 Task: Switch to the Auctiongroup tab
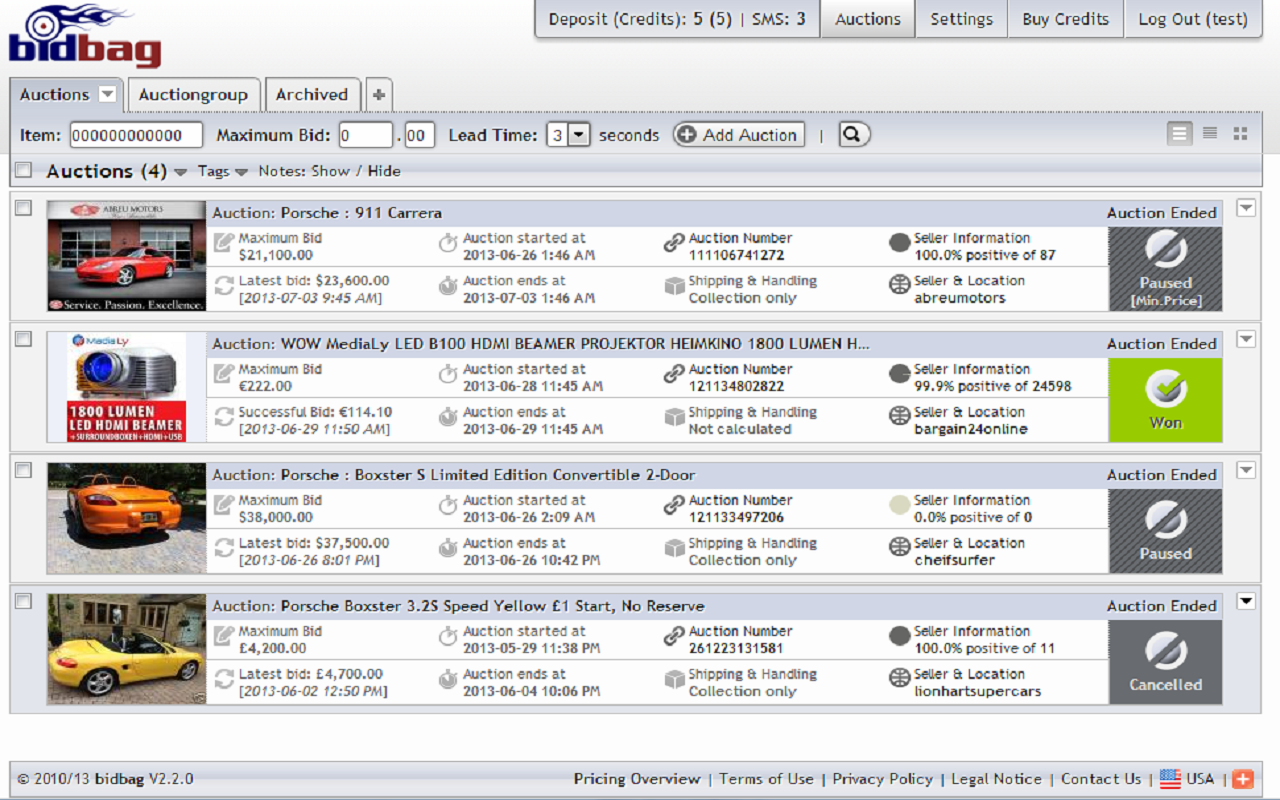coord(193,95)
